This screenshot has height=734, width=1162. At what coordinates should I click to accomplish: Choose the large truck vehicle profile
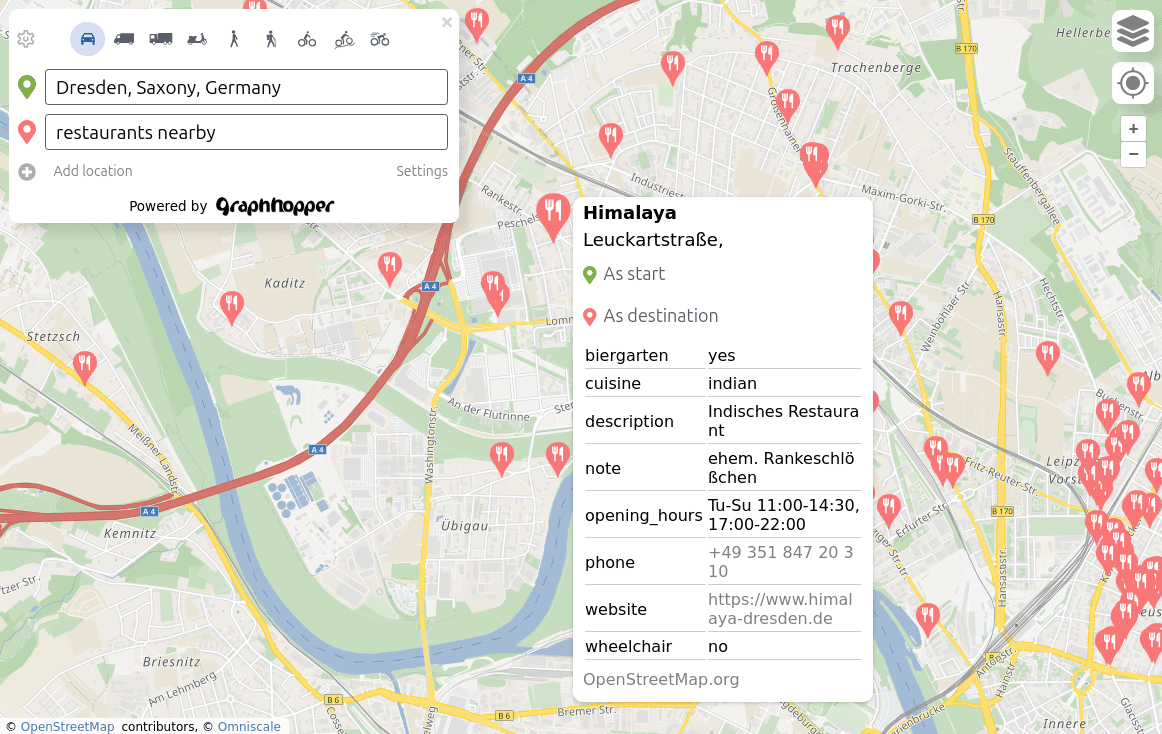click(161, 39)
